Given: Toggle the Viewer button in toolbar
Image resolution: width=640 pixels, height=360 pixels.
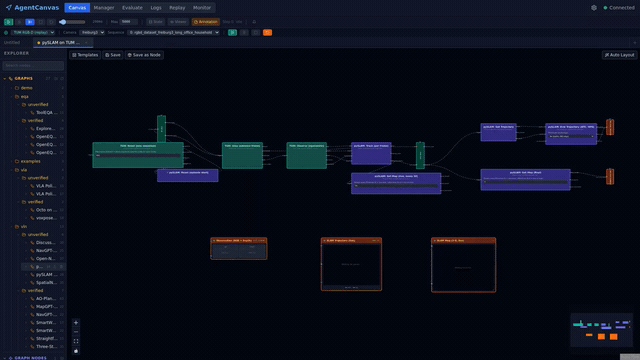Looking at the screenshot, I should pos(178,22).
